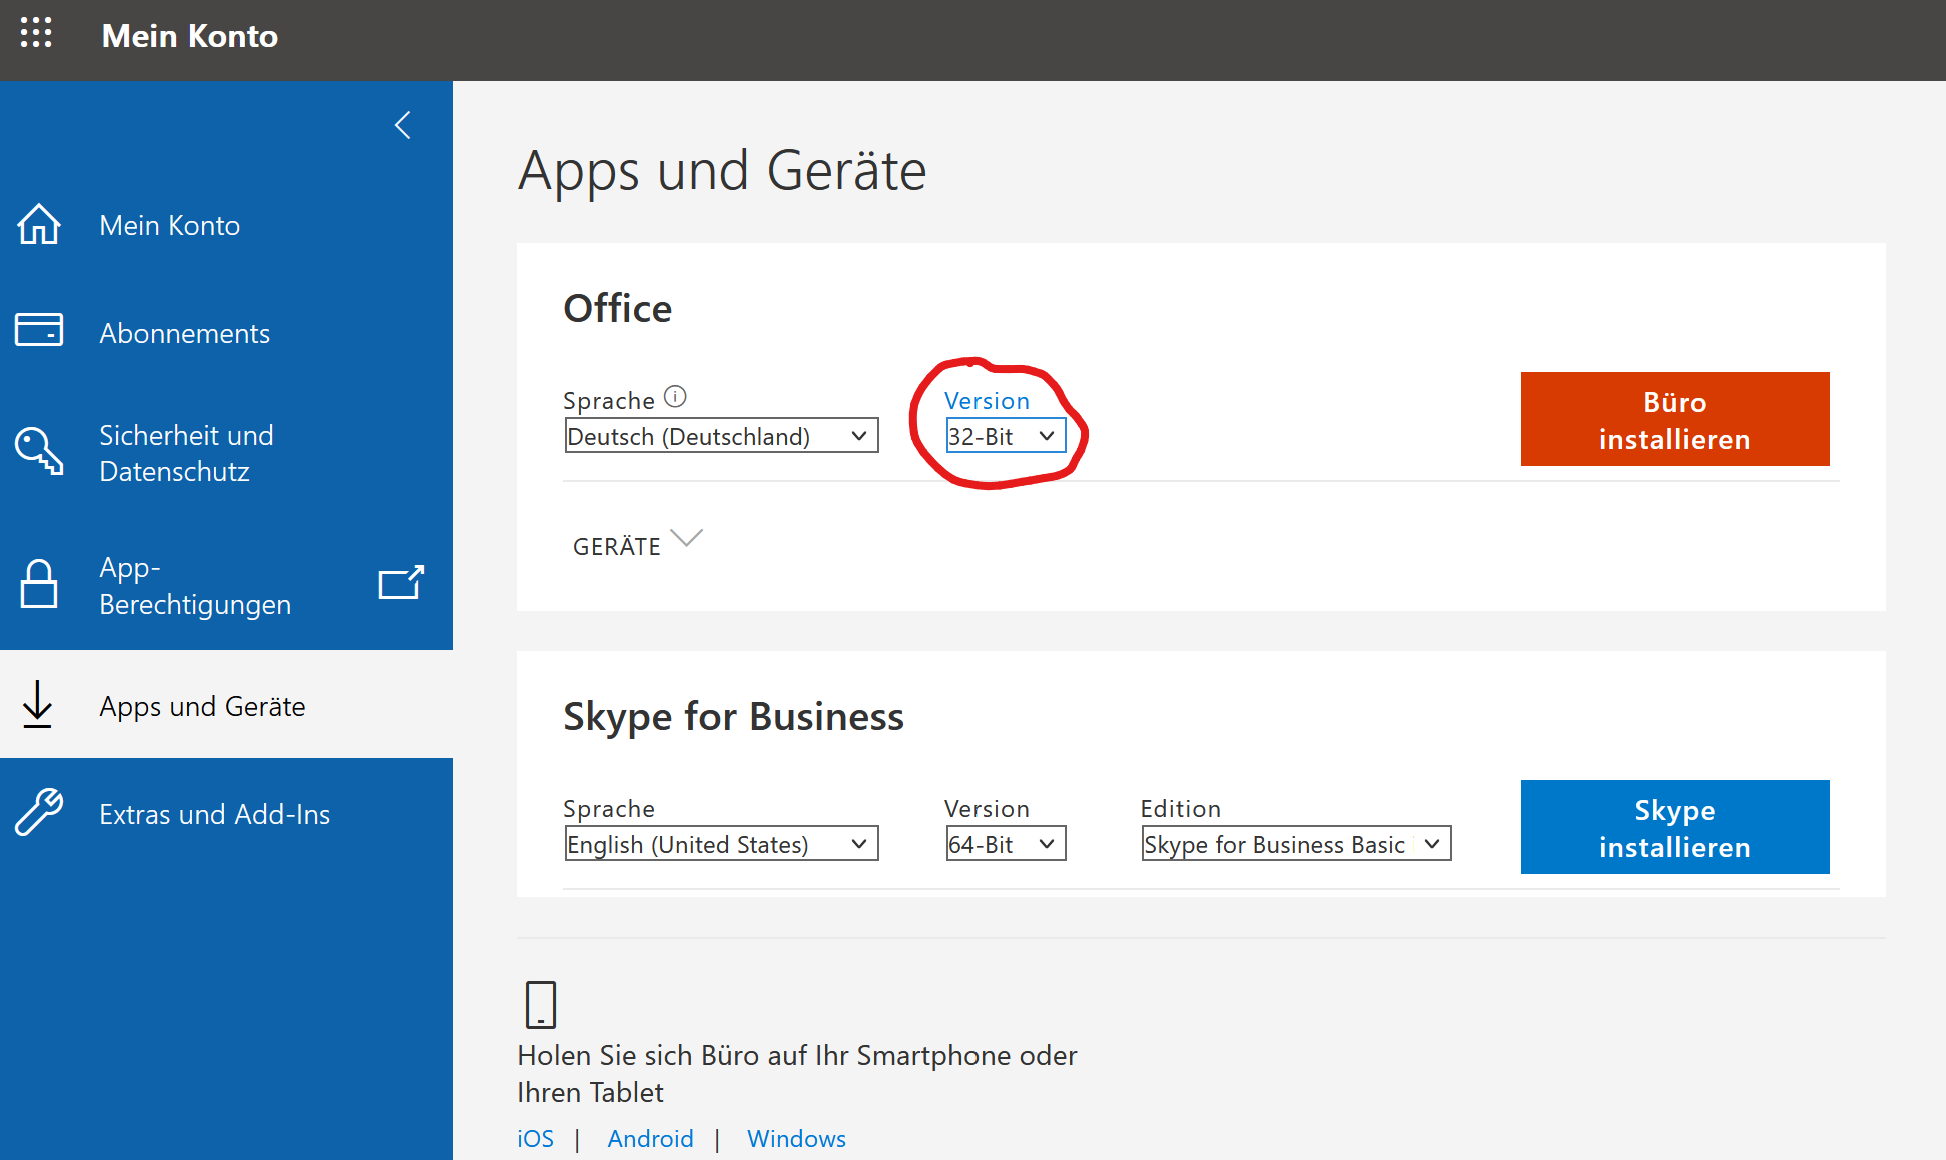Click the Skype installieren button
This screenshot has width=1946, height=1160.
click(1675, 827)
